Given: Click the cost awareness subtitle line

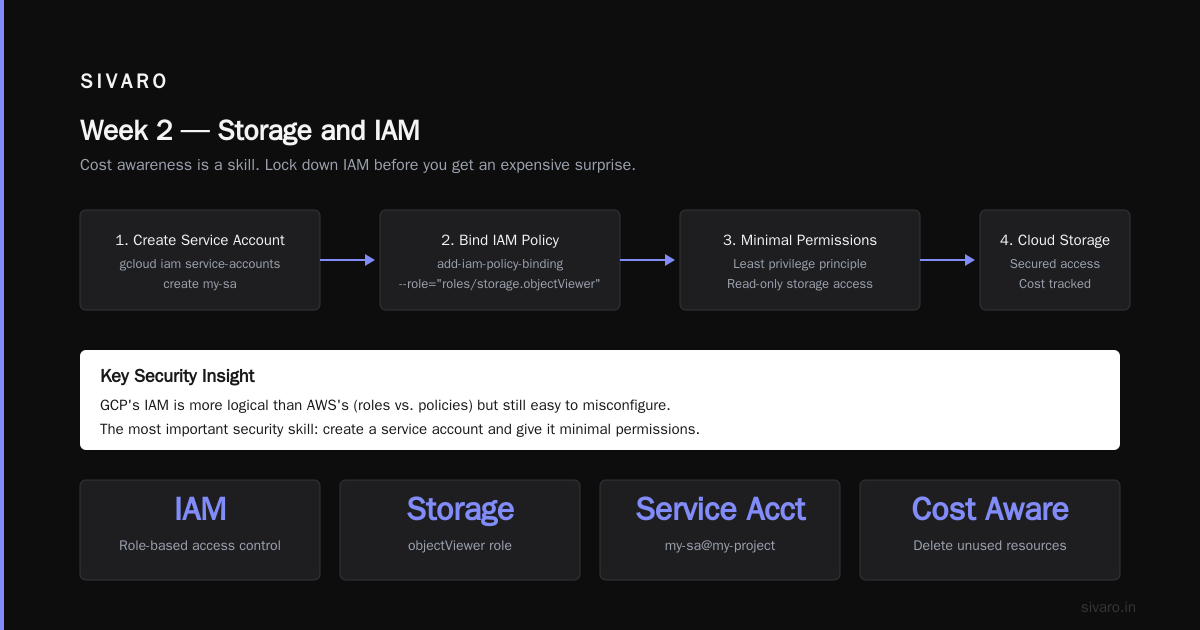Looking at the screenshot, I should tap(358, 165).
